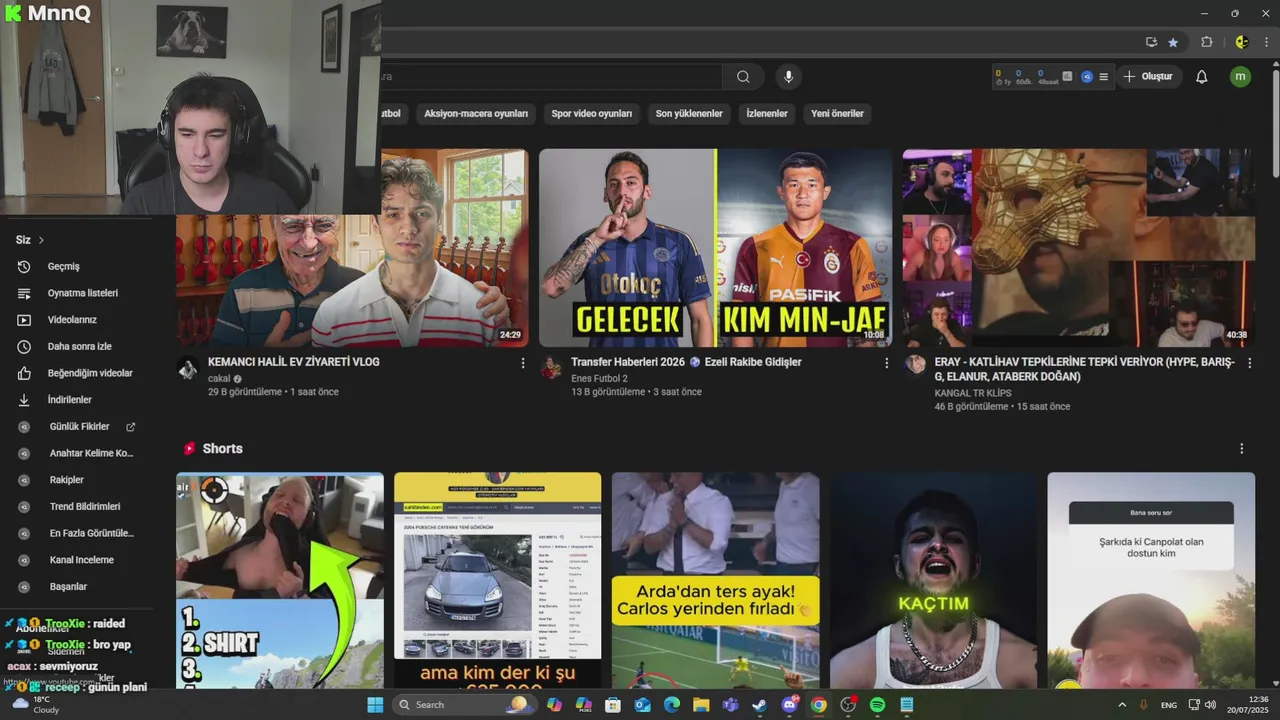Viewport: 1280px width, 720px height.
Task: Open the Chrome extensions puzzle icon
Action: point(1206,42)
